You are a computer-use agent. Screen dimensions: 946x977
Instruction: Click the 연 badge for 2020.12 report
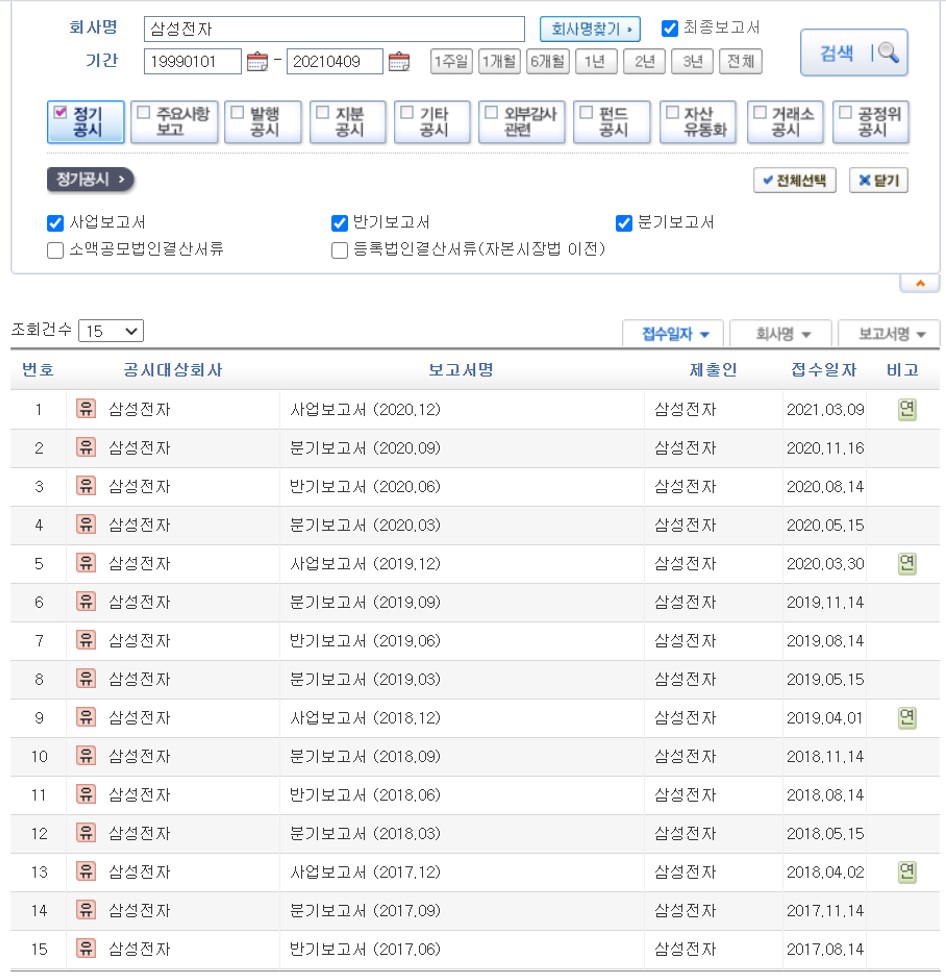click(907, 409)
